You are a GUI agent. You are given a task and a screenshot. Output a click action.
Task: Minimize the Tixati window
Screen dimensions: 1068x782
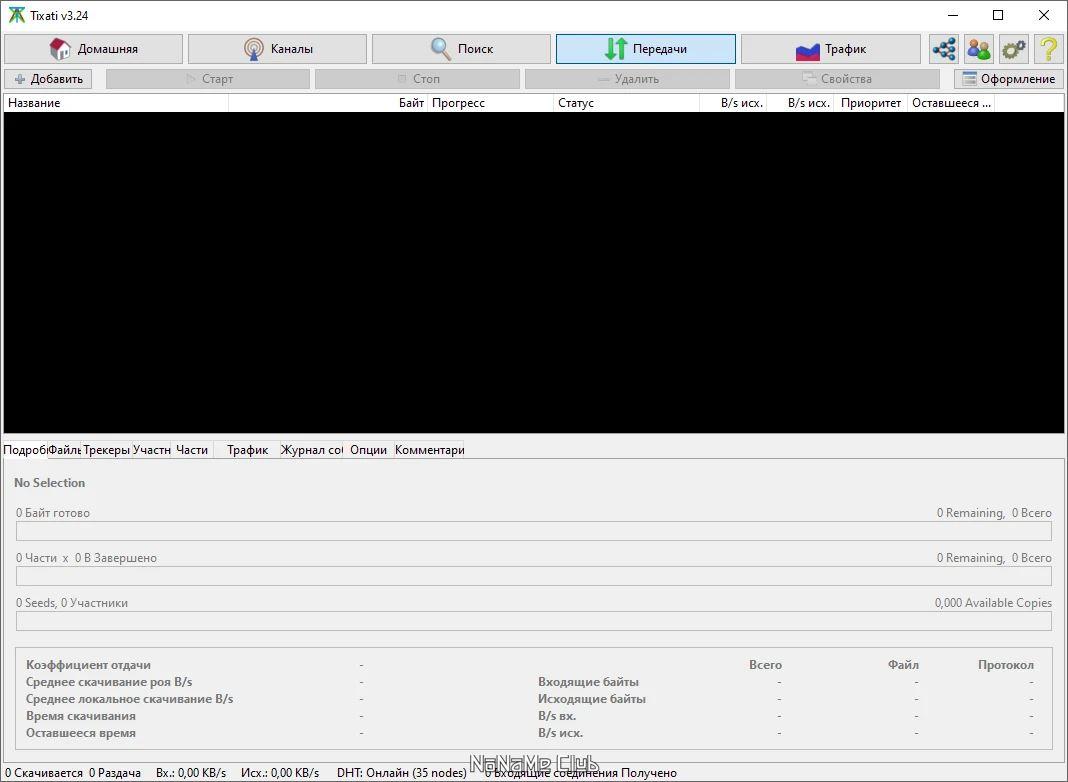(953, 15)
